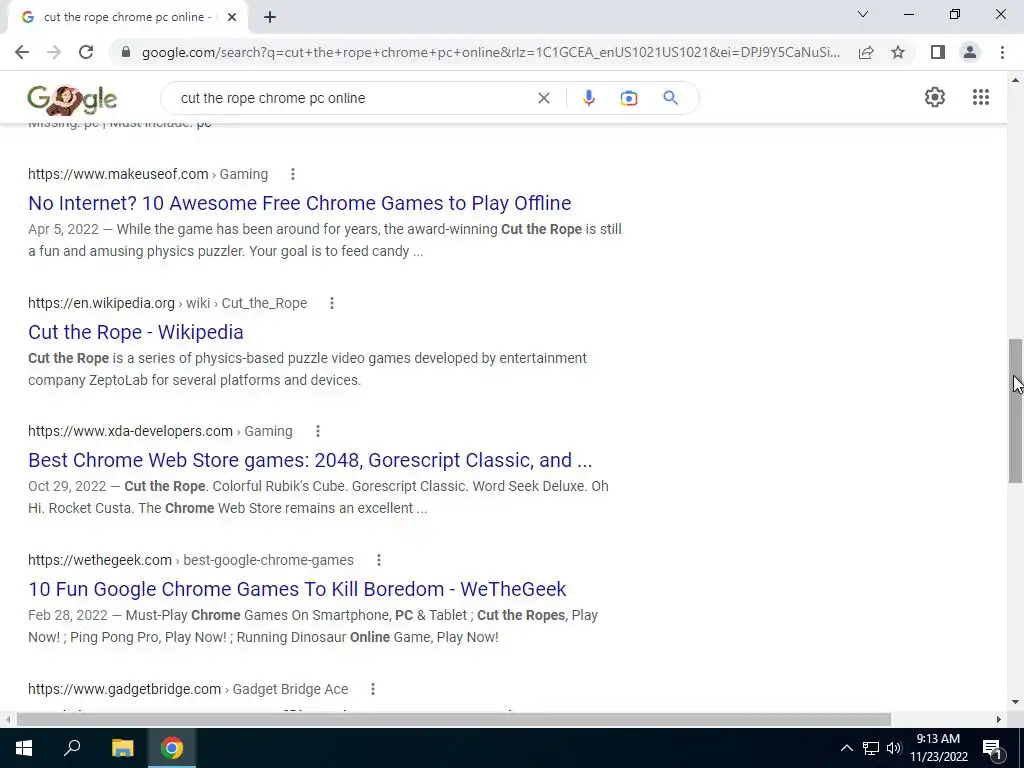Click in the Google search box
The height and width of the screenshot is (768, 1024).
pos(353,98)
